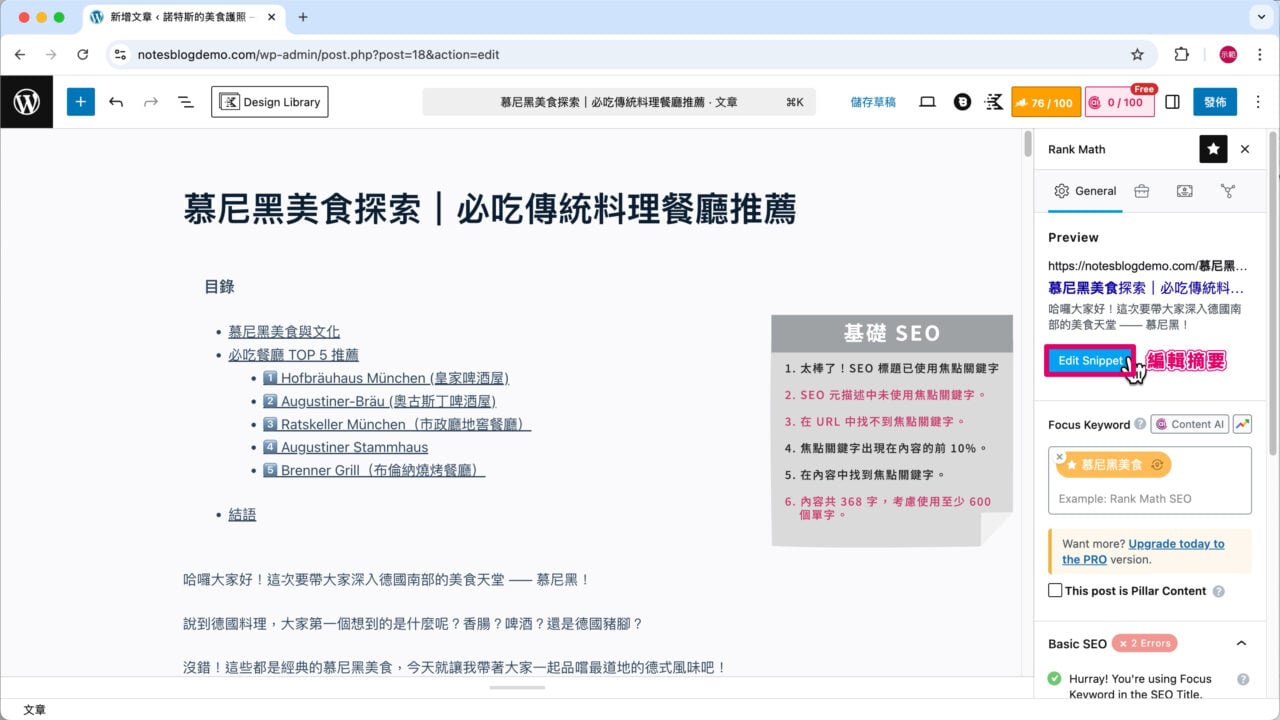Image resolution: width=1280 pixels, height=720 pixels.
Task: Unpin Rank Math with the star button
Action: pyautogui.click(x=1213, y=149)
